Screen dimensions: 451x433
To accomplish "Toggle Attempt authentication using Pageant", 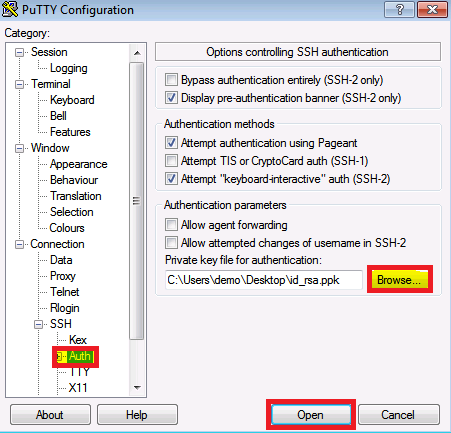I will [x=171, y=143].
